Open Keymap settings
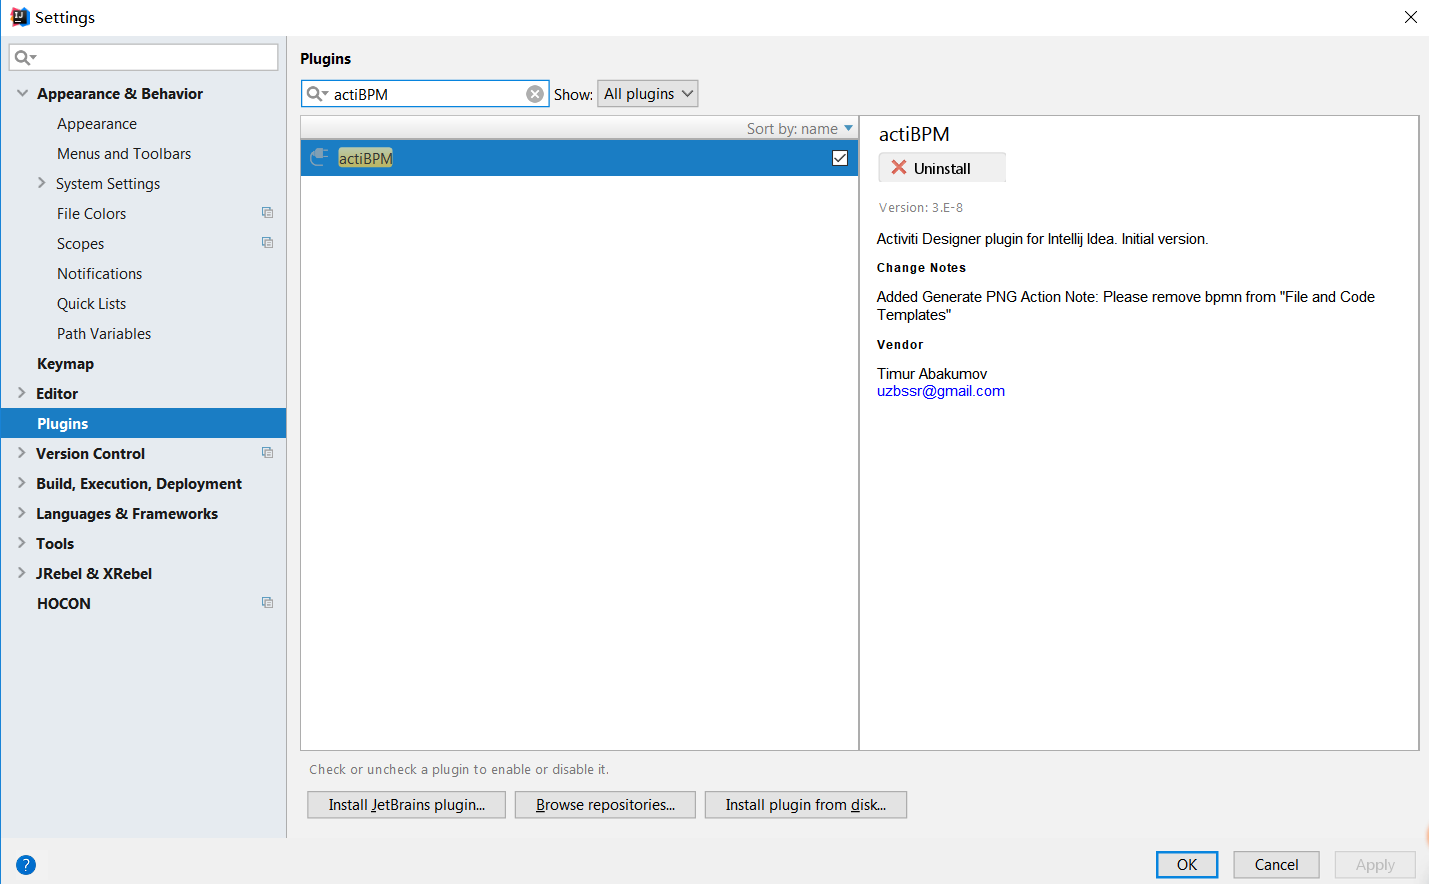 tap(65, 364)
